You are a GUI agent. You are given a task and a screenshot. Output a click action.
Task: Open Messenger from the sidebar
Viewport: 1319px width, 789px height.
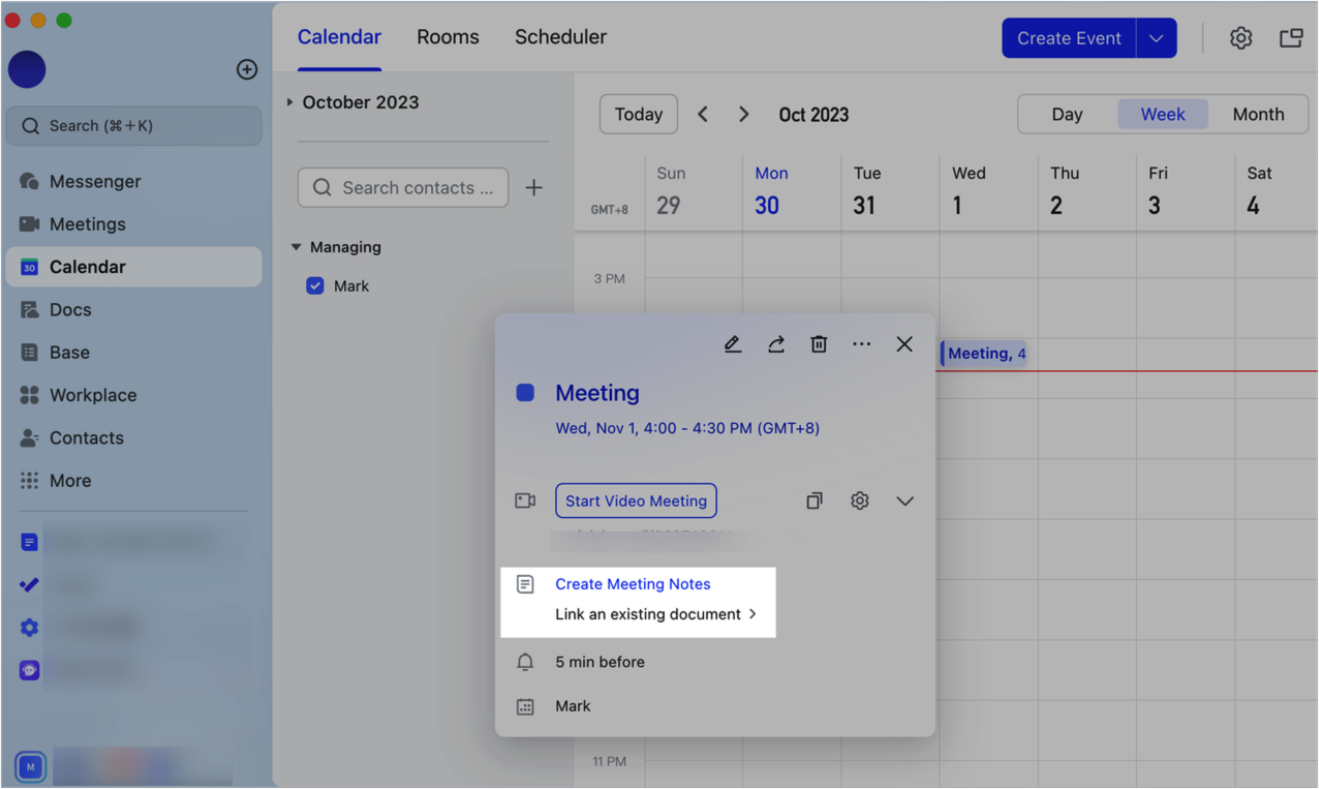(95, 181)
